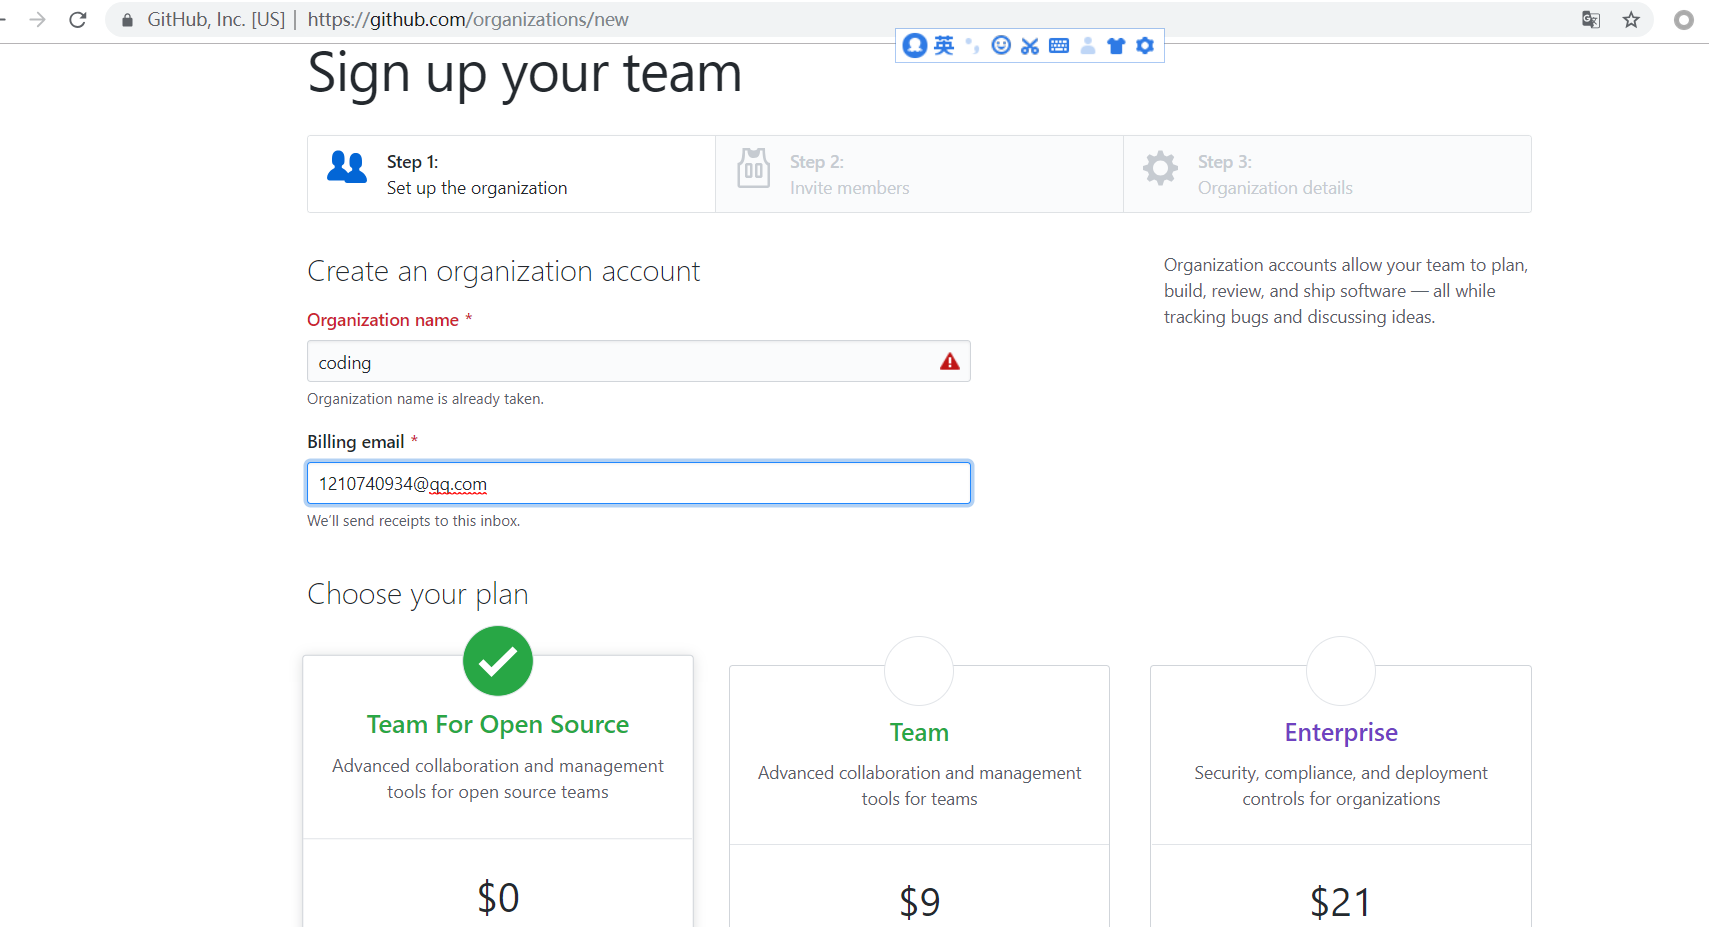Click the padlock site security icon
Viewport: 1709px width, 927px height.
point(127,20)
